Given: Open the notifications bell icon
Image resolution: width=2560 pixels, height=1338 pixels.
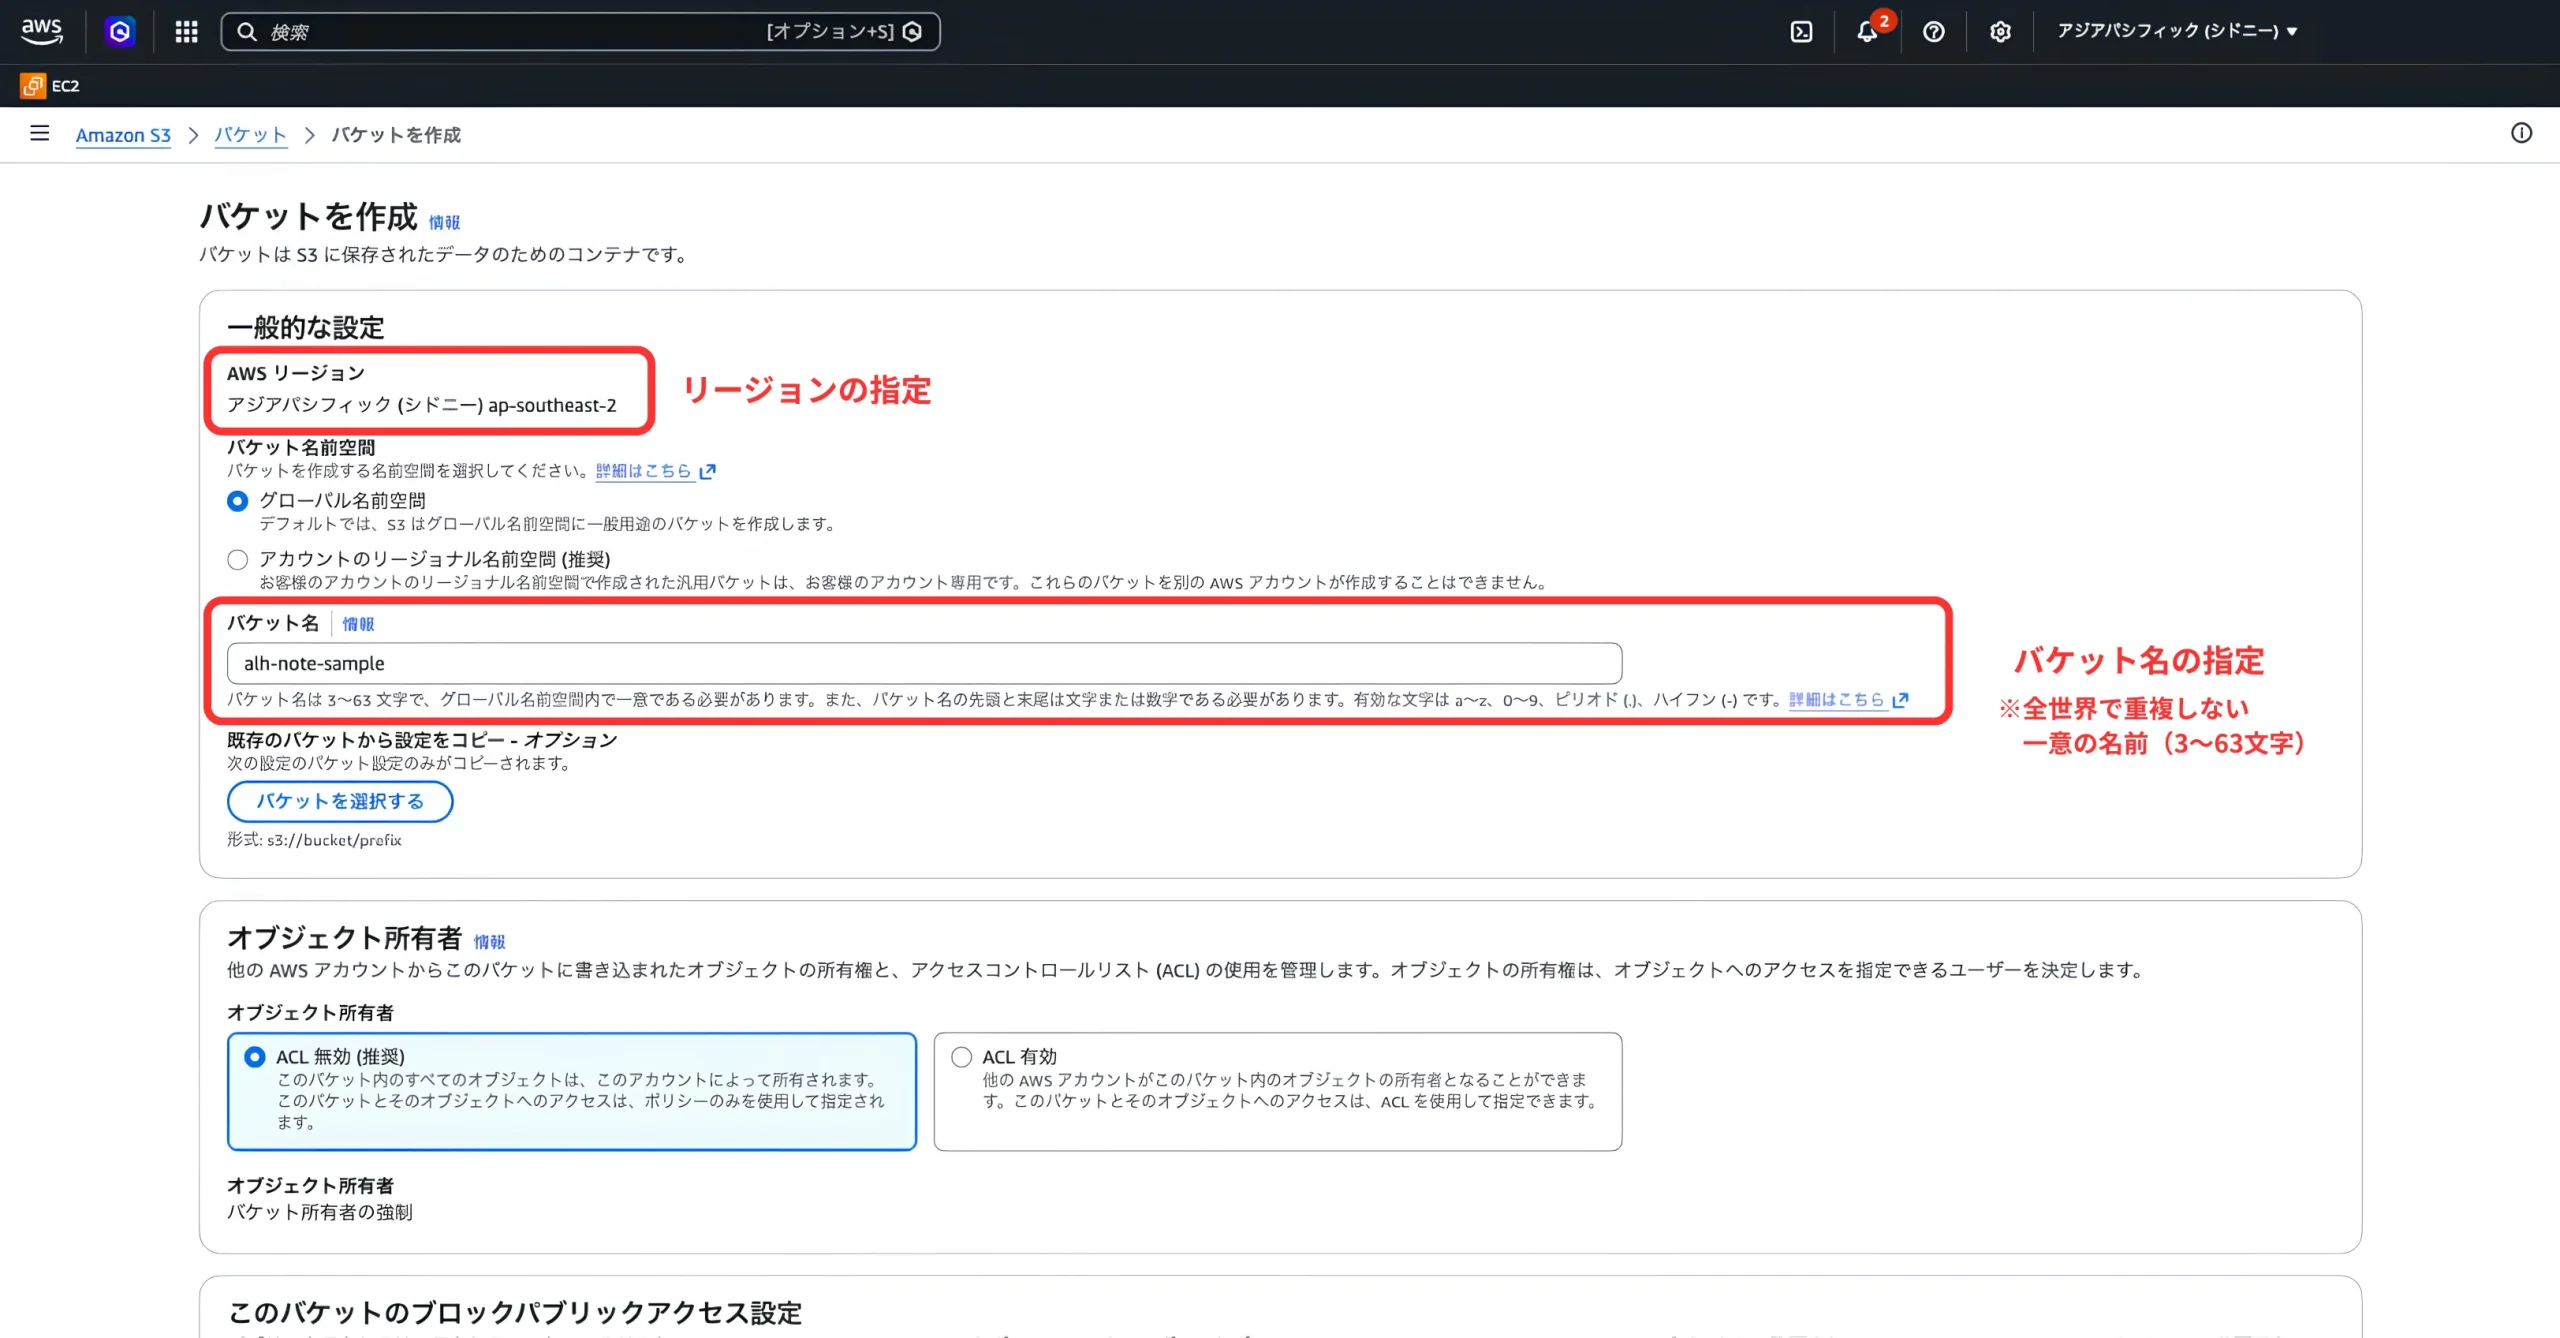Looking at the screenshot, I should pyautogui.click(x=1867, y=32).
